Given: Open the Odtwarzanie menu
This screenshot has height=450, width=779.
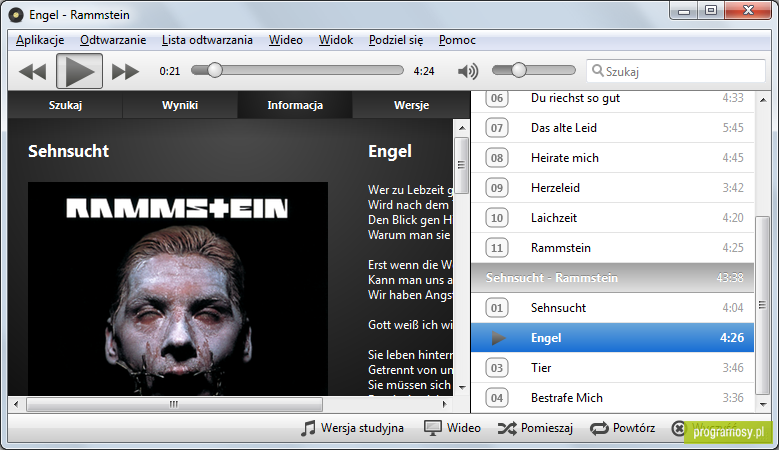Looking at the screenshot, I should 113,40.
